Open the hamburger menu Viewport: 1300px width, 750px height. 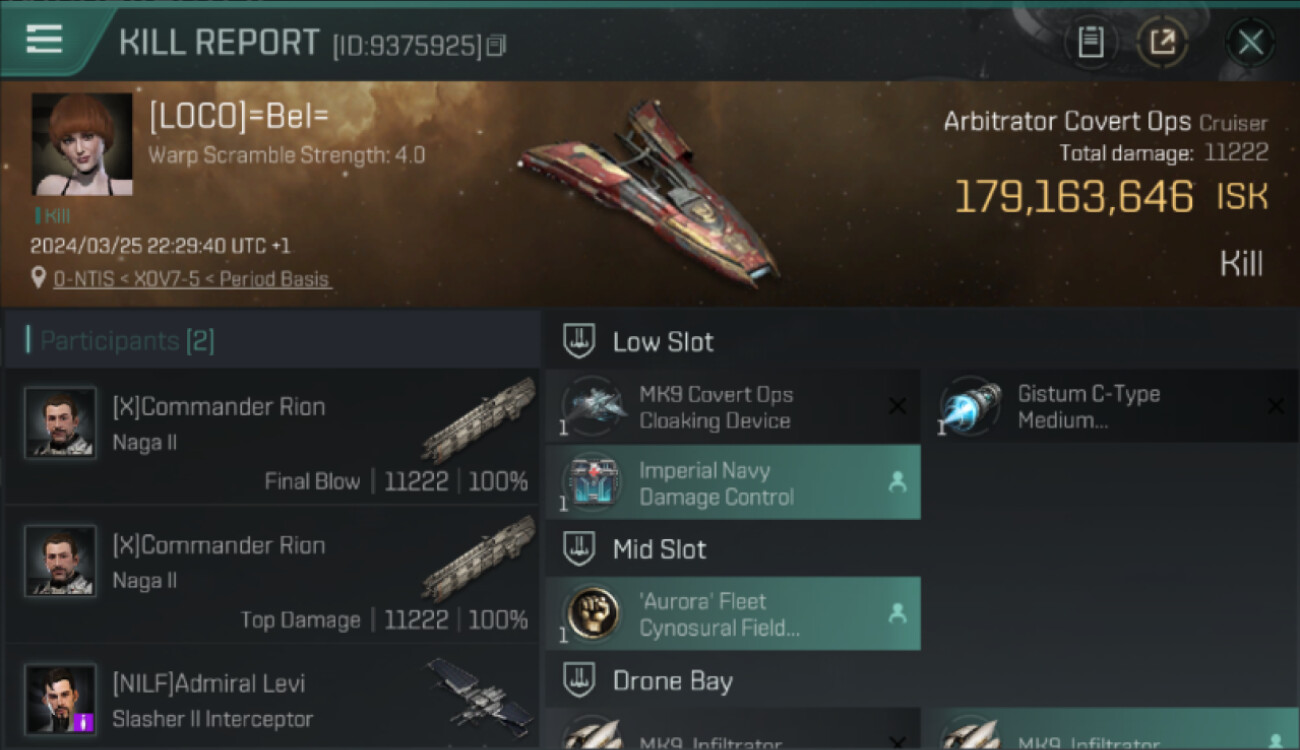point(44,40)
